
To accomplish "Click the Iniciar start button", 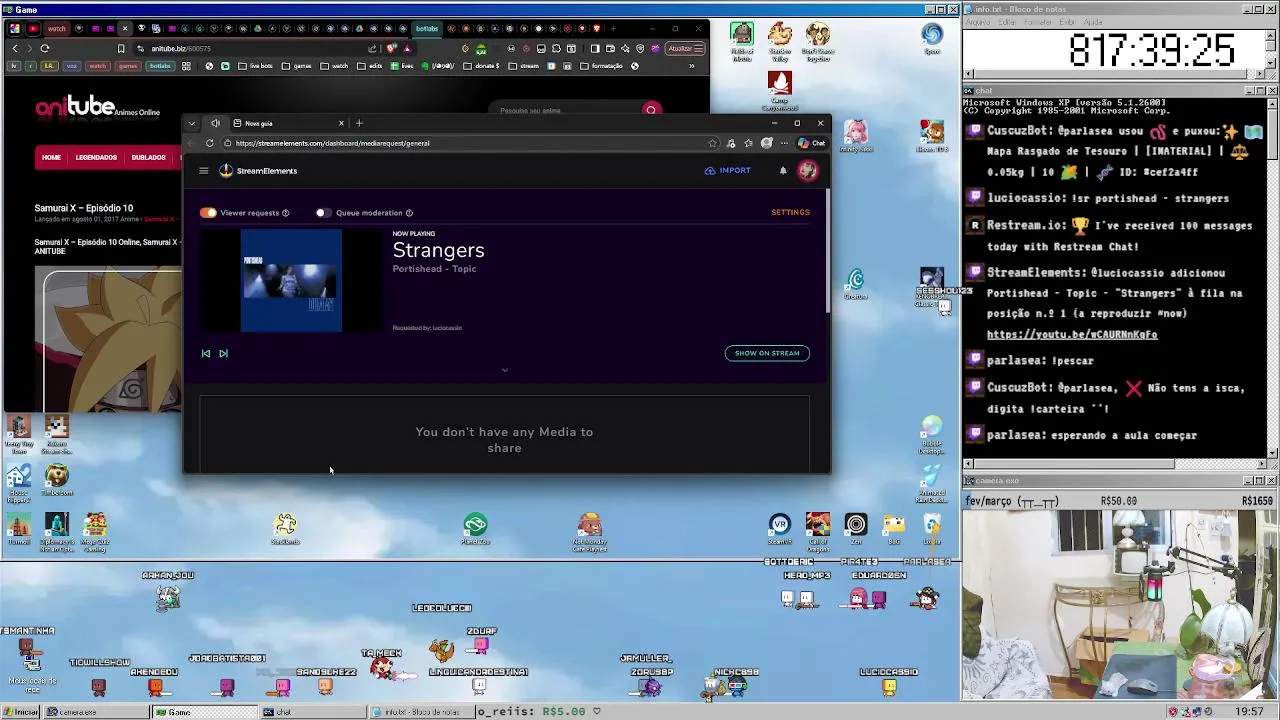I will (20, 712).
